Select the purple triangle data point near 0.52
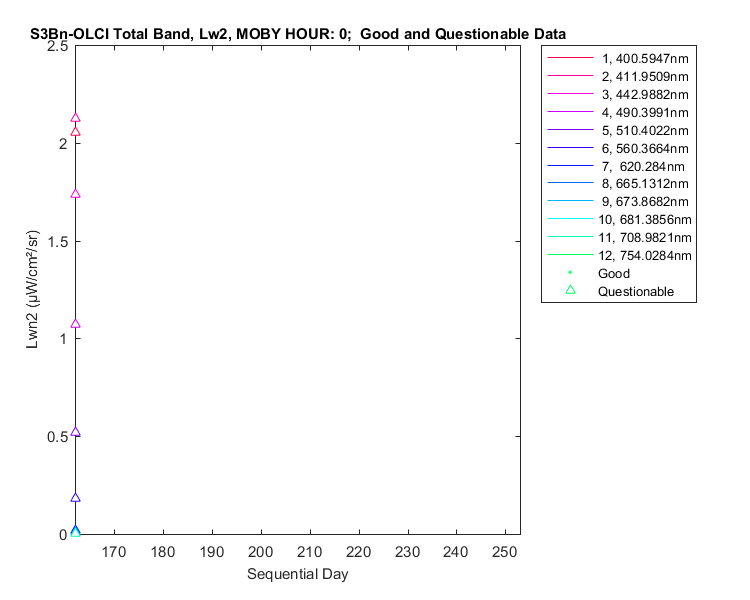 point(75,432)
